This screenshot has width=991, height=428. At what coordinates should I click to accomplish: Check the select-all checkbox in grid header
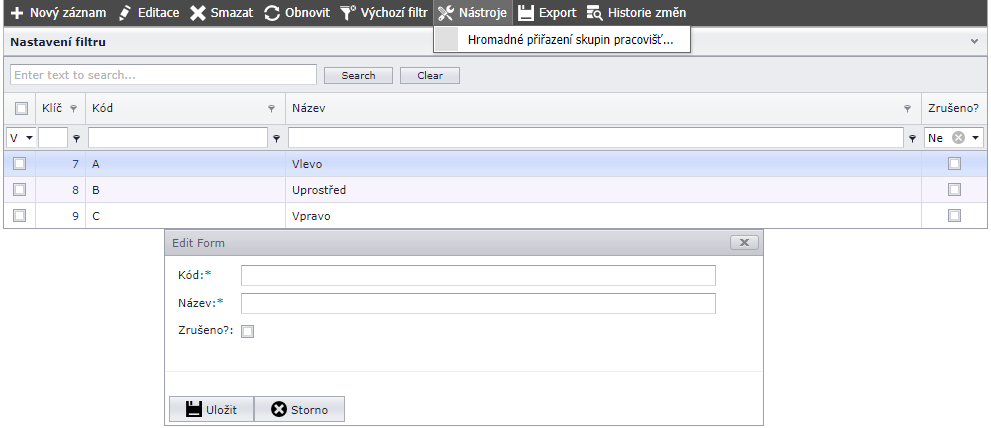tap(21, 109)
